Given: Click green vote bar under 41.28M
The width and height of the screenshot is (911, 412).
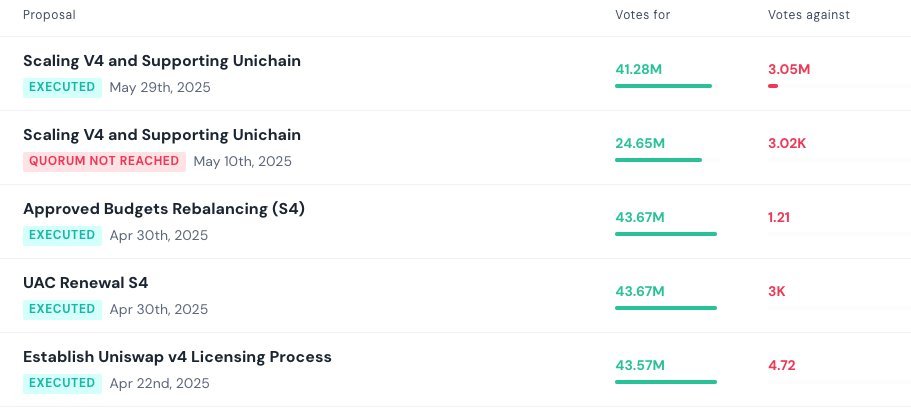Looking at the screenshot, I should tap(663, 86).
